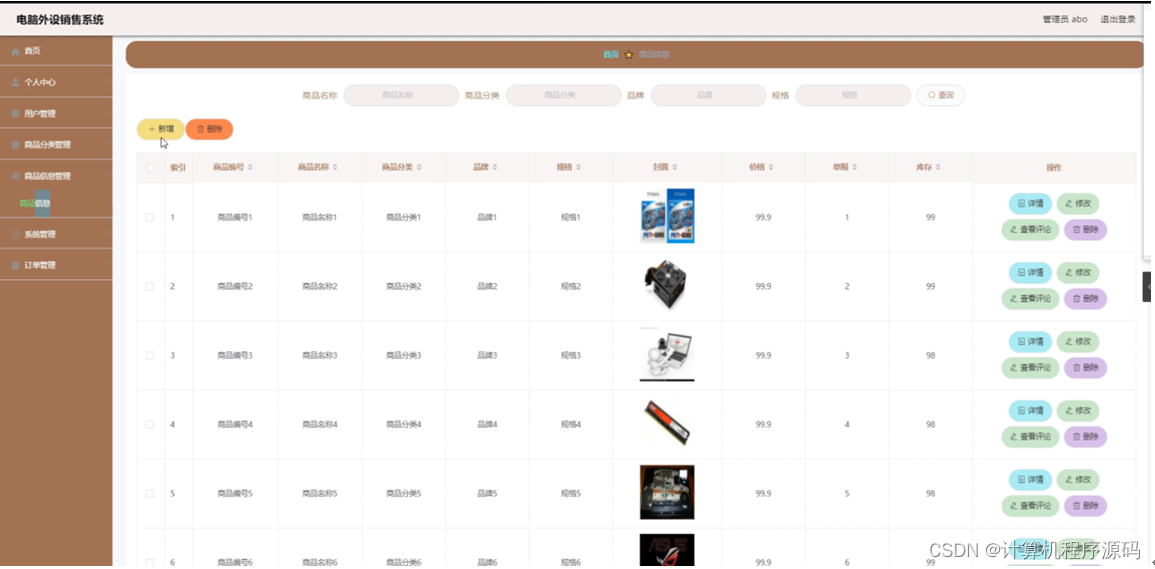The width and height of the screenshot is (1155, 569).
Task: Sort by 单限 column sort arrows
Action: (854, 168)
